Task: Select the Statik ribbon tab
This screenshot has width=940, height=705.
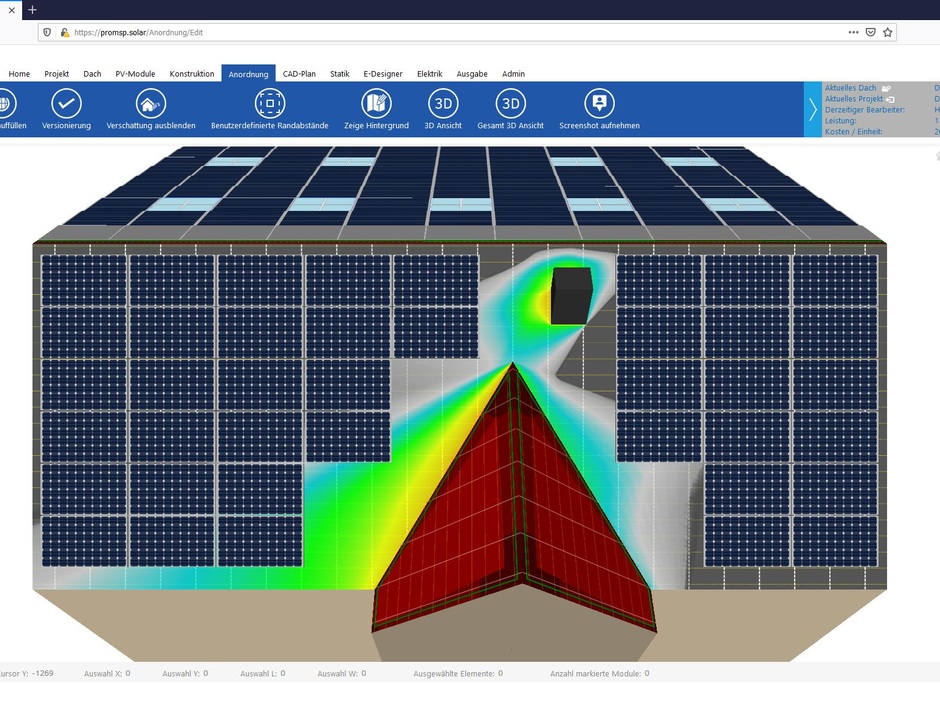Action: (339, 73)
